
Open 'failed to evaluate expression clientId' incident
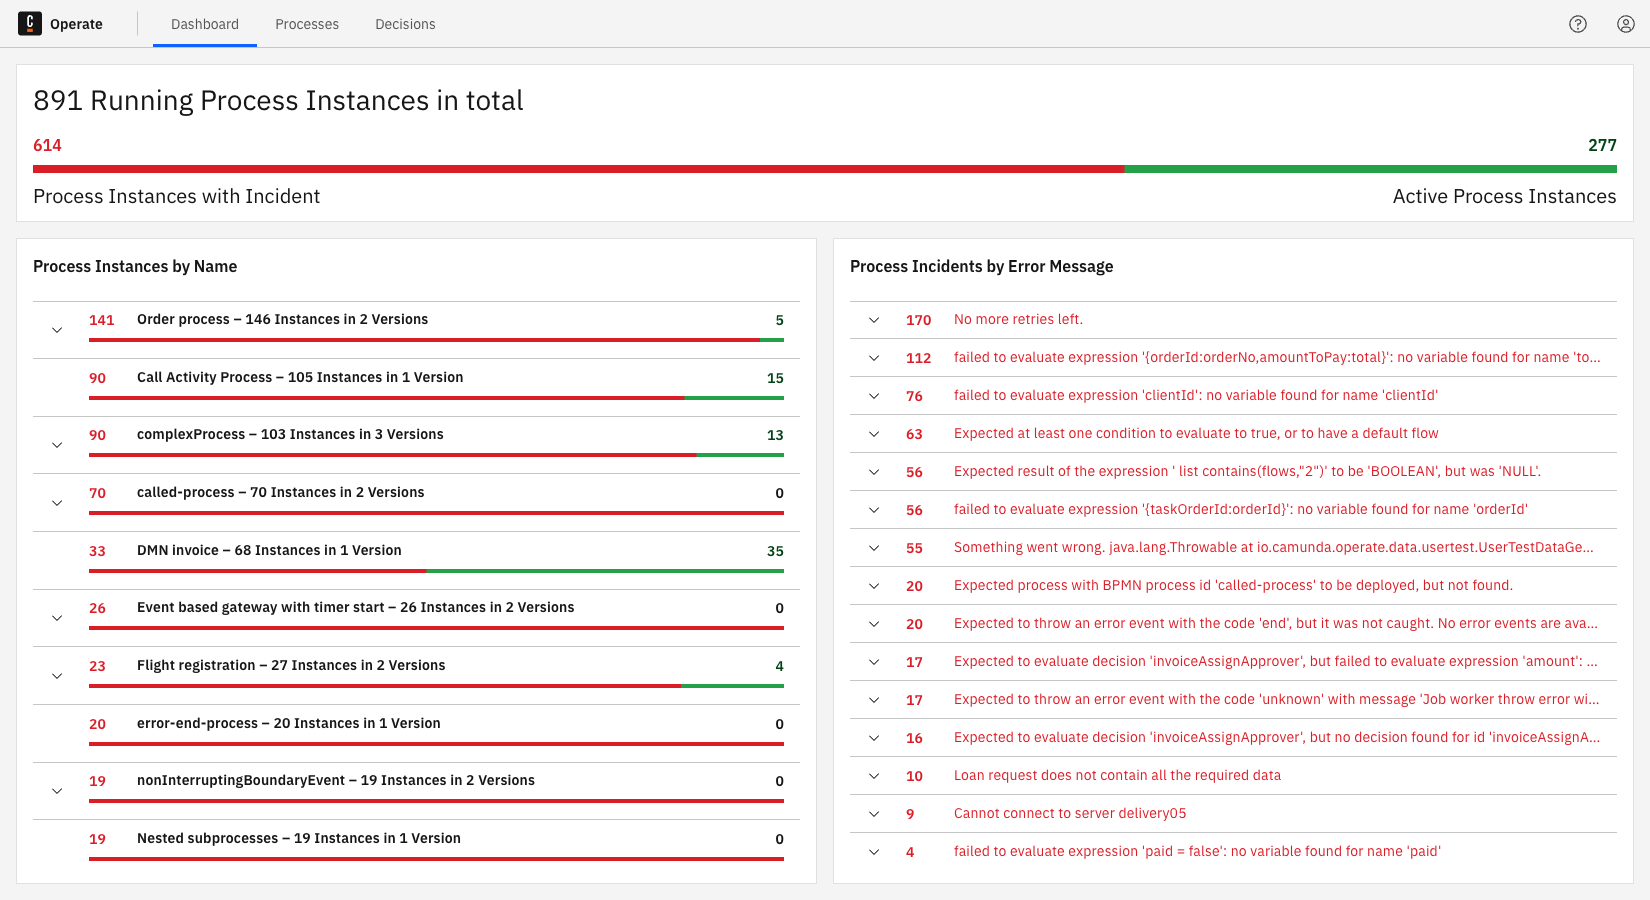[x=1195, y=395]
